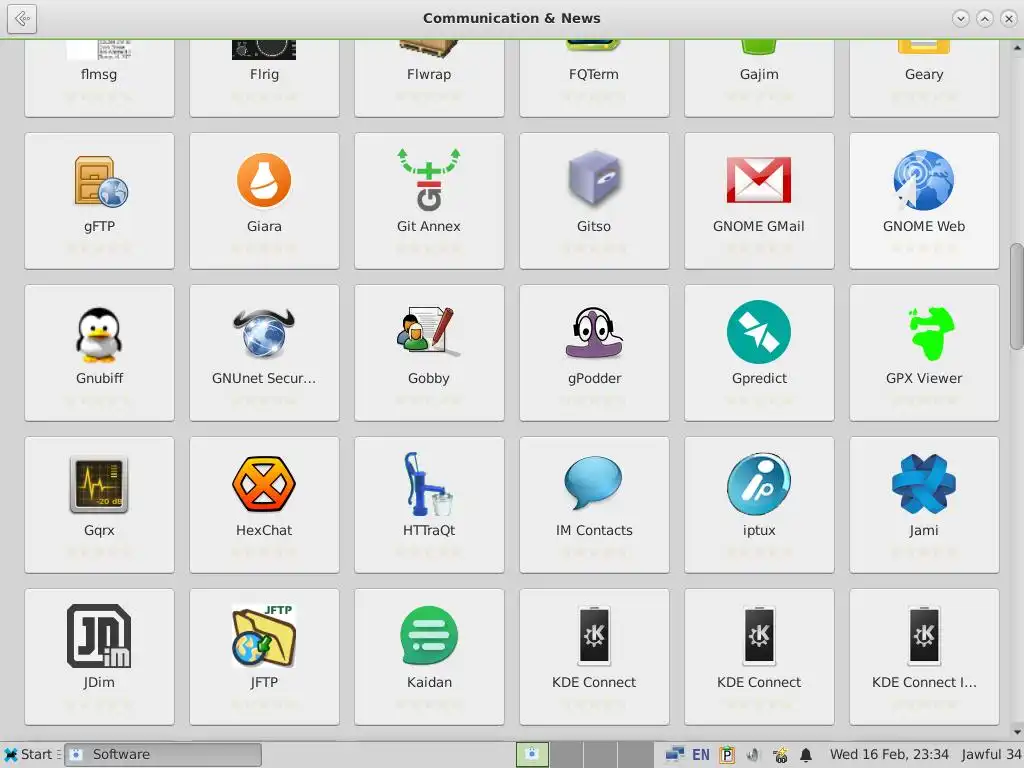The image size is (1024, 768).
Task: Open the update manager tray icon
Action: 780,755
